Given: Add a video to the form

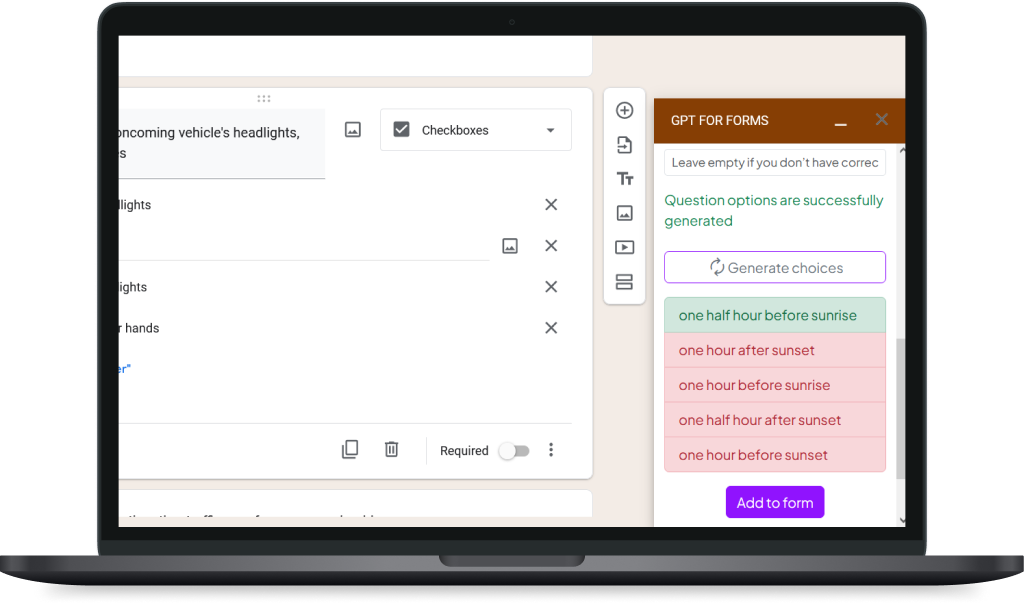Looking at the screenshot, I should click(624, 247).
